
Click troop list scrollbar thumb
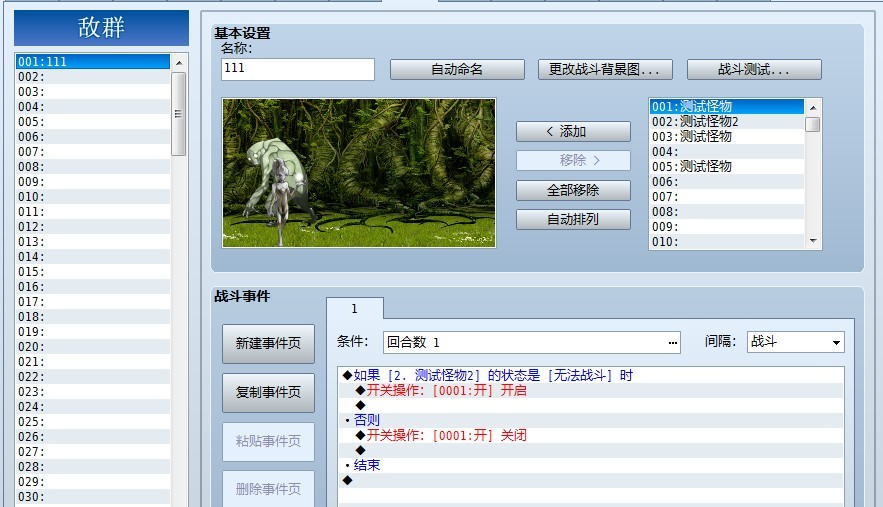pos(179,114)
